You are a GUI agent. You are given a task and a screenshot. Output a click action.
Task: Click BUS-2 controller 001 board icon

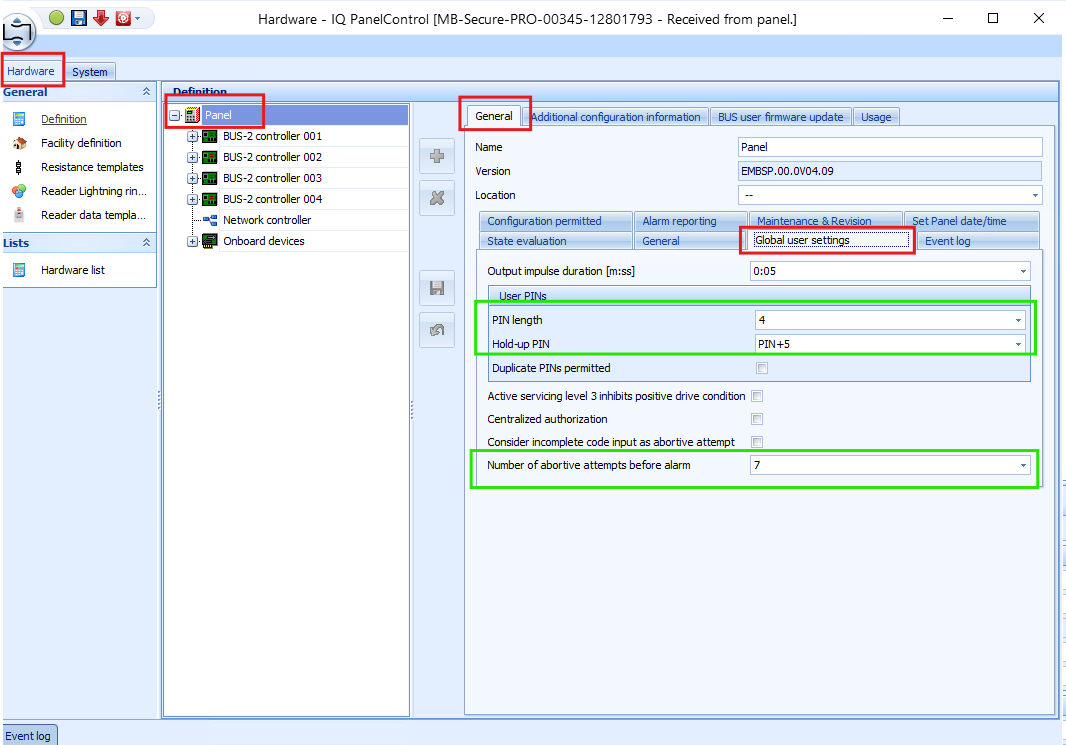point(209,136)
